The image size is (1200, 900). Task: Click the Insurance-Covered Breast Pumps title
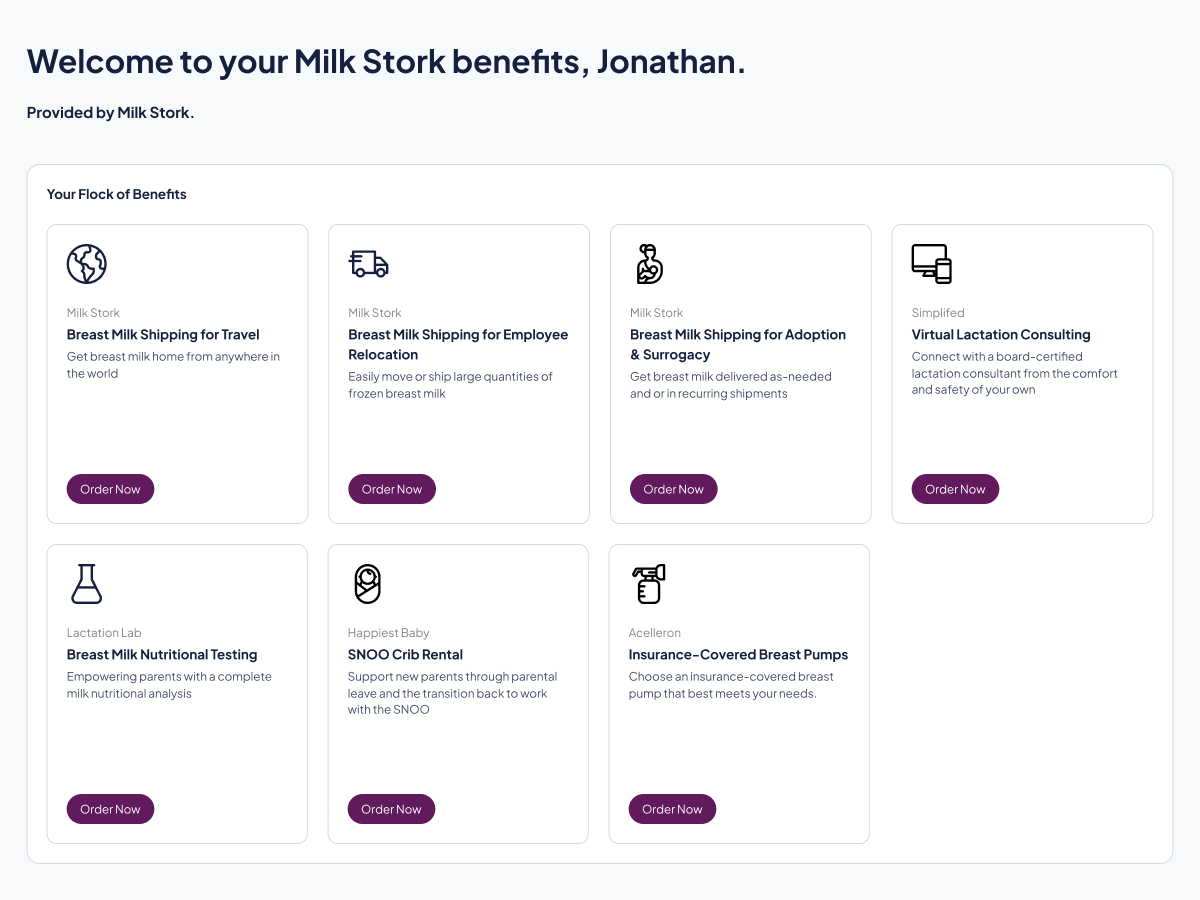pos(738,654)
